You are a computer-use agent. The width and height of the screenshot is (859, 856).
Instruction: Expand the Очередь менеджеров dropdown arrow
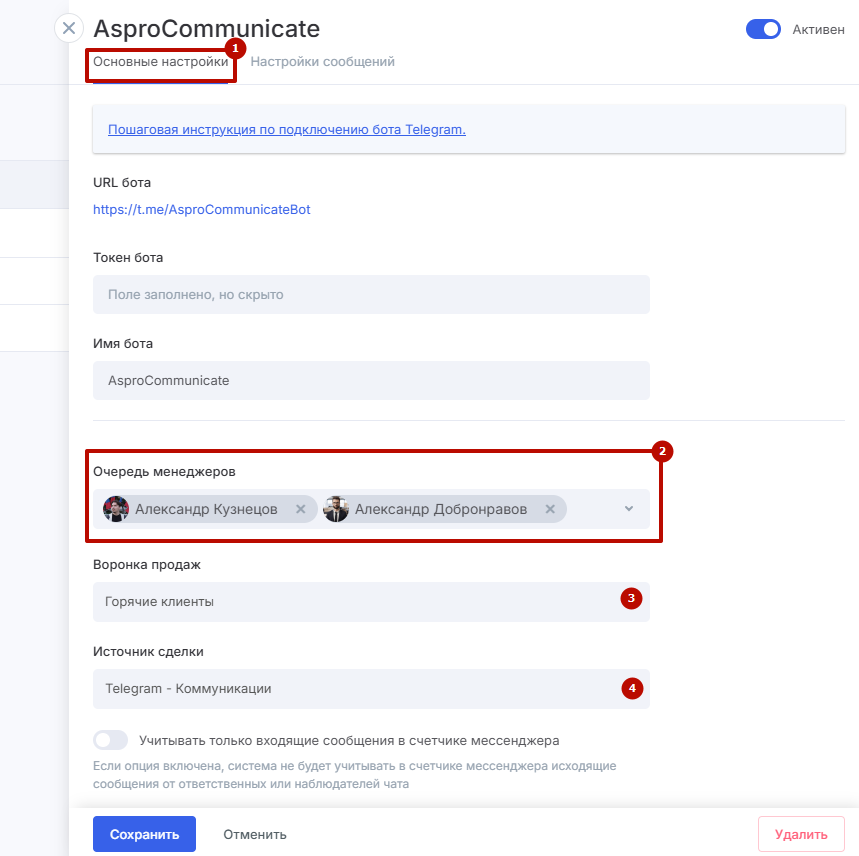click(x=629, y=509)
